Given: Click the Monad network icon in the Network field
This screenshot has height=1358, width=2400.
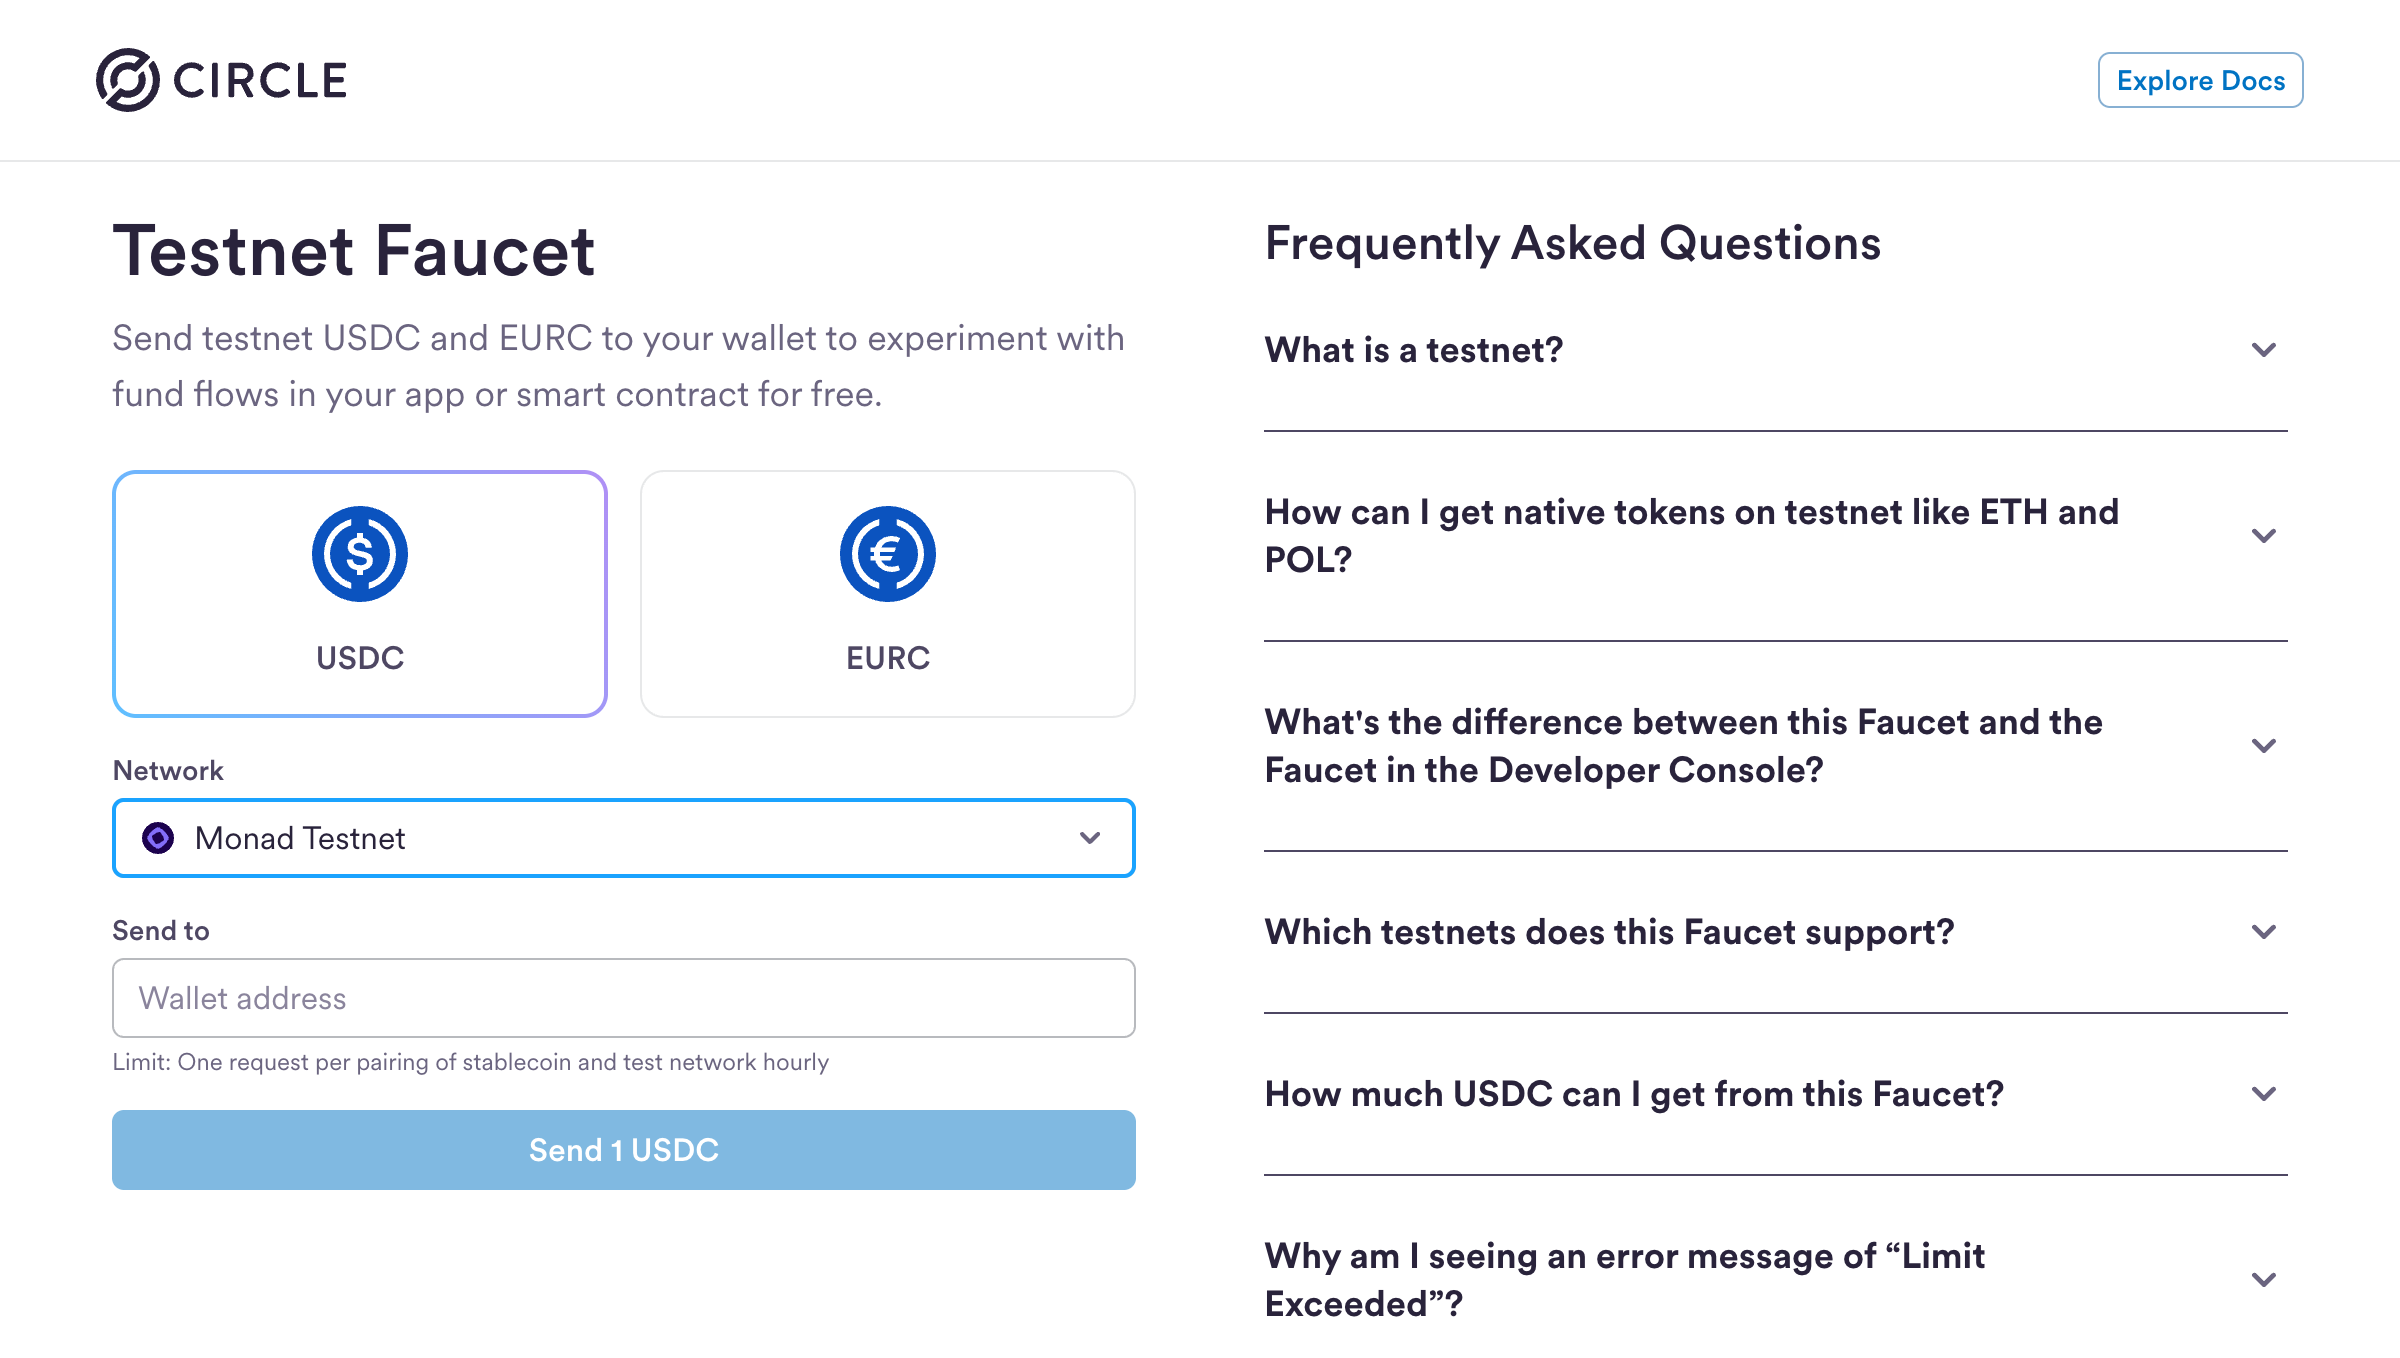Looking at the screenshot, I should pyautogui.click(x=157, y=838).
